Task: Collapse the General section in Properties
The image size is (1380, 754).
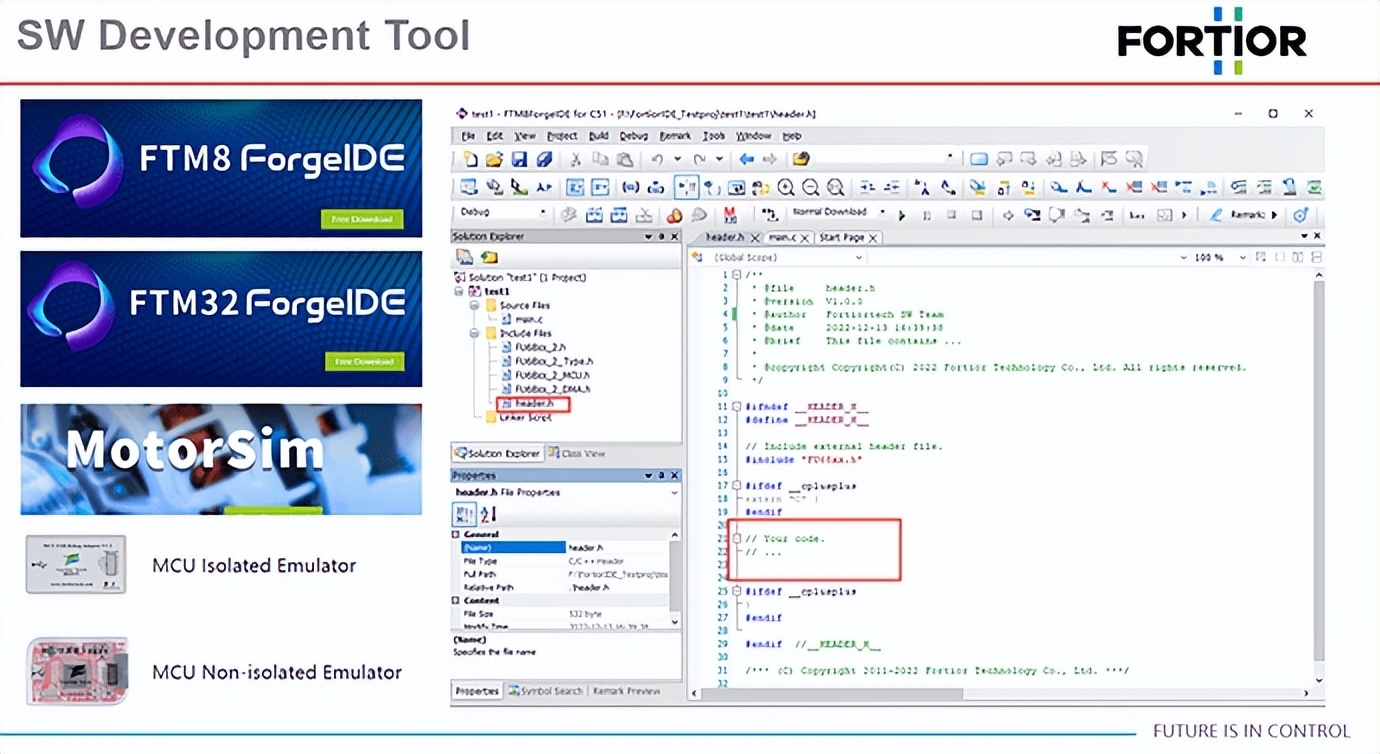Action: (458, 535)
